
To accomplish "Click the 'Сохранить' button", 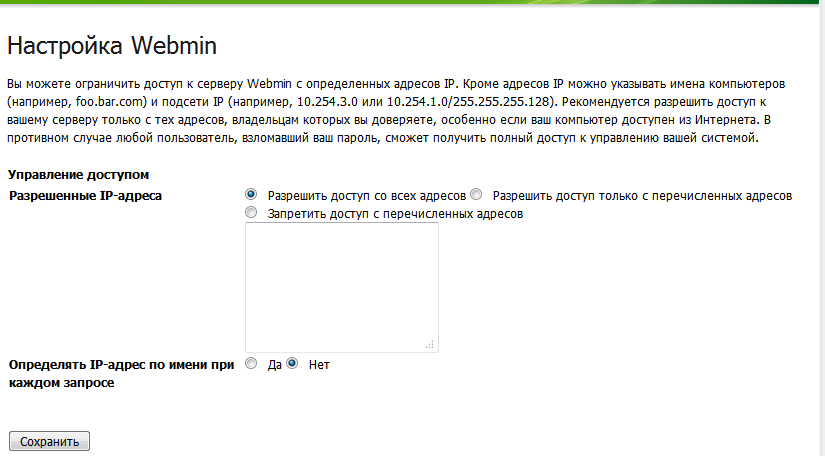I will point(49,441).
